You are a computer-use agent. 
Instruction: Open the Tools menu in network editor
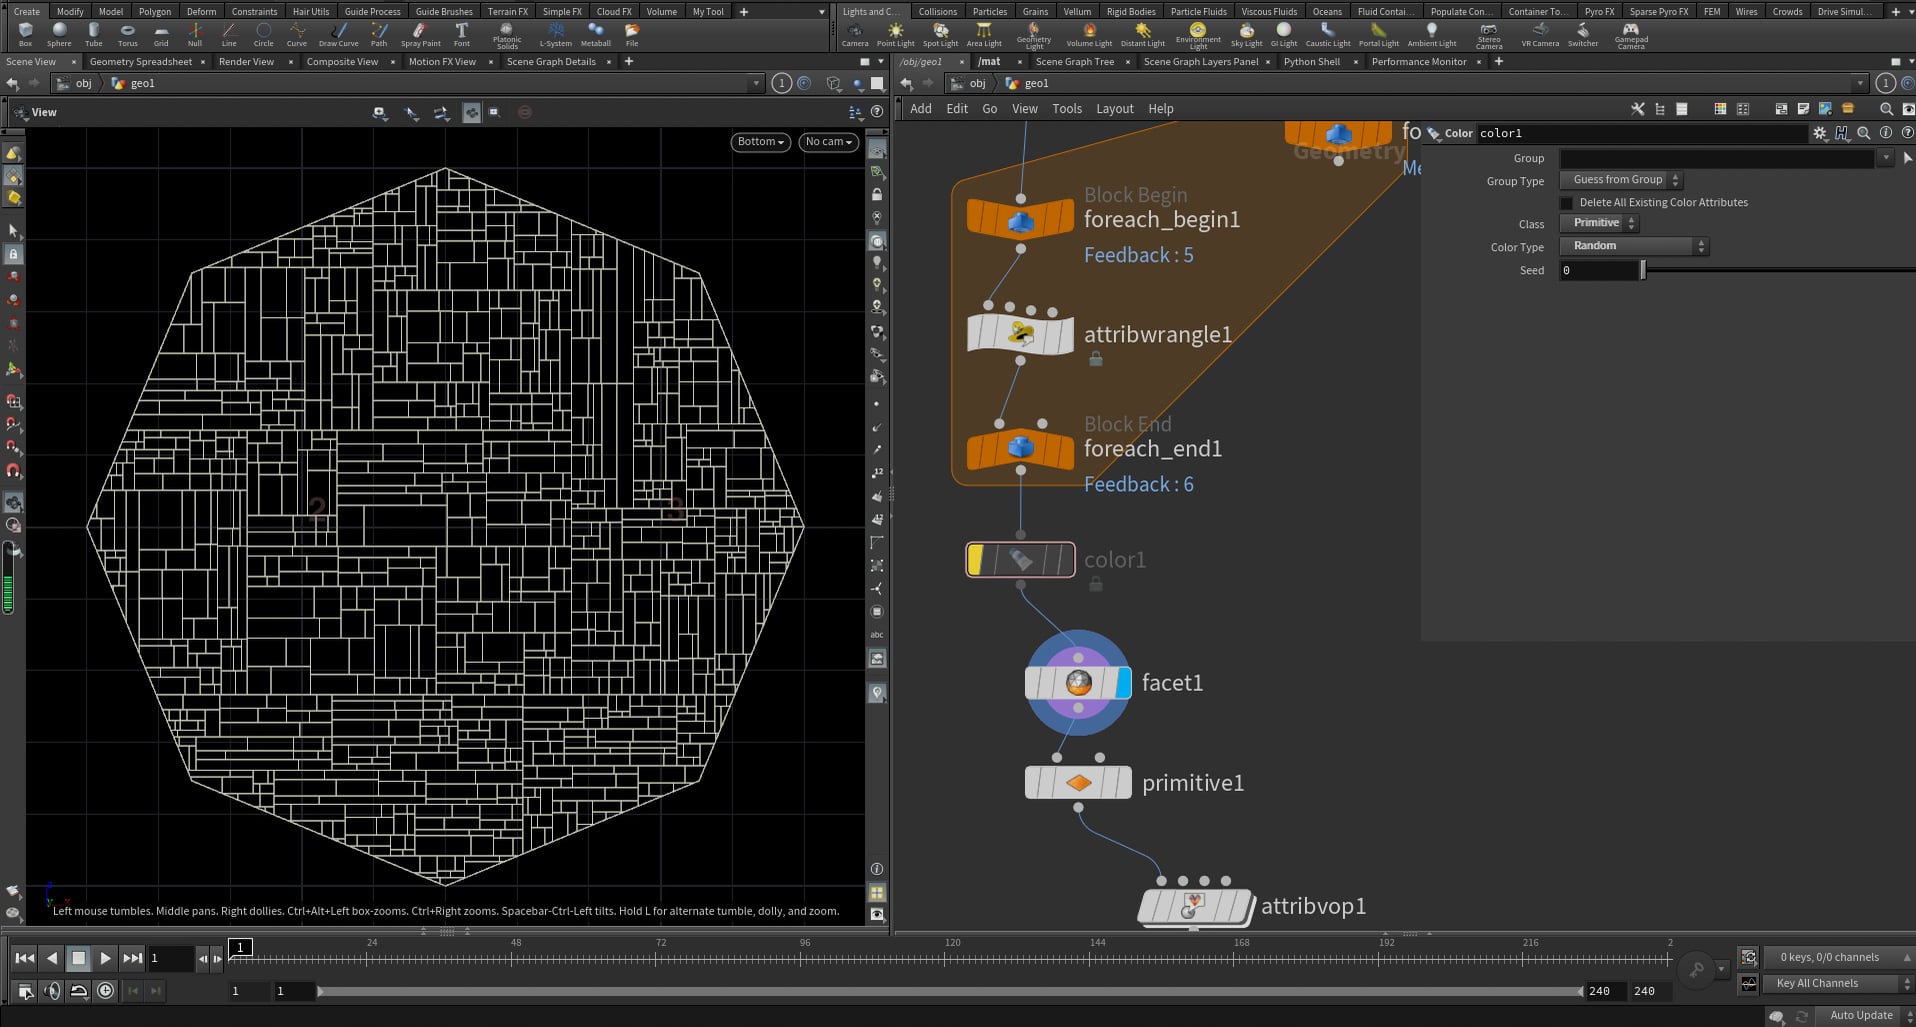[1066, 109]
